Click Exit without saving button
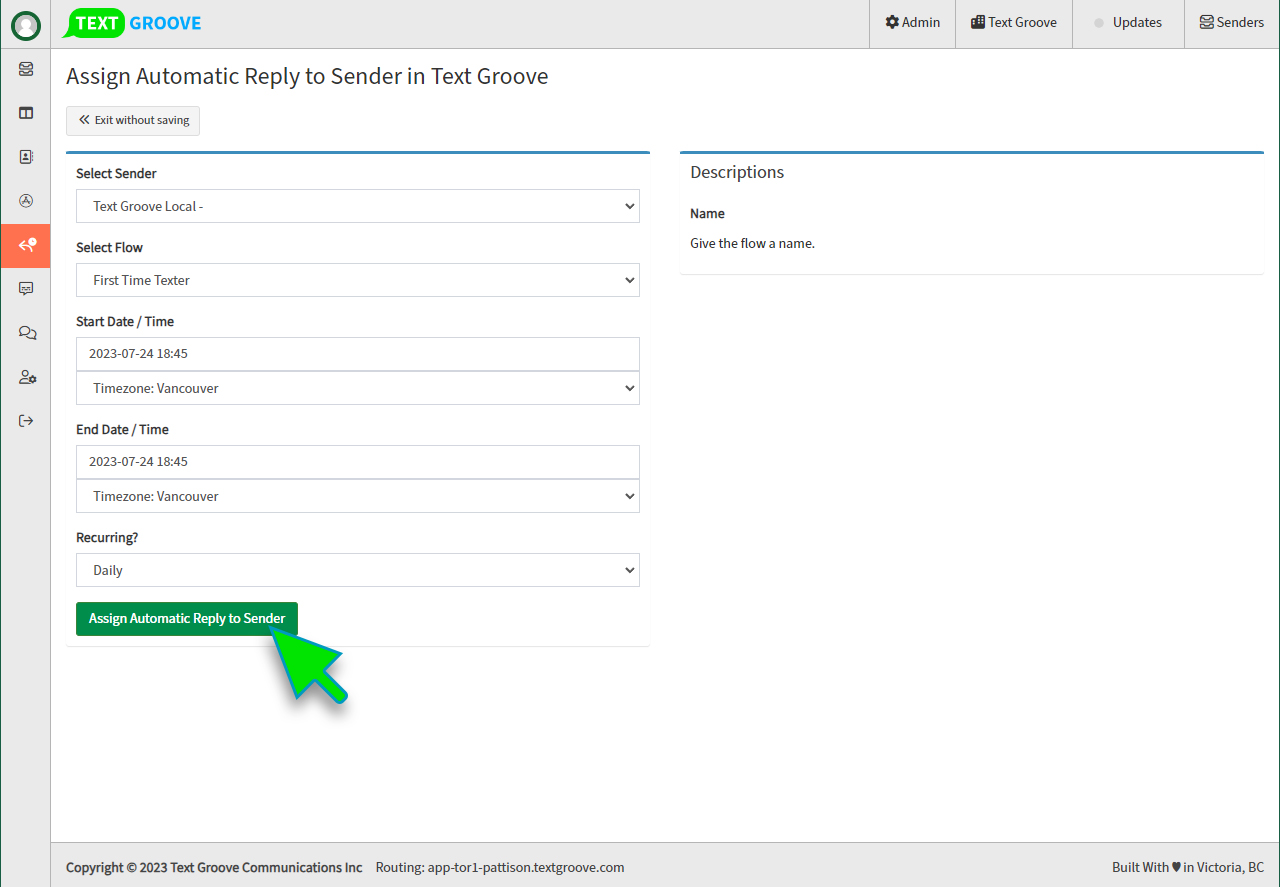Screen dimensions: 1280x887 point(133,120)
